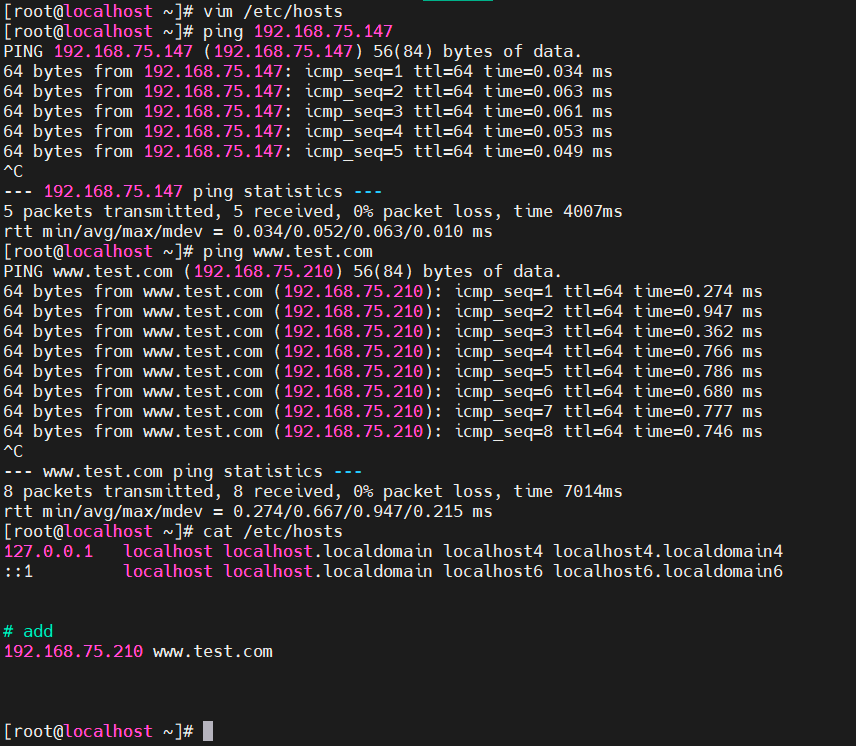The width and height of the screenshot is (856, 746).
Task: Select the "ping 192.168.75.147" command
Action: (298, 32)
